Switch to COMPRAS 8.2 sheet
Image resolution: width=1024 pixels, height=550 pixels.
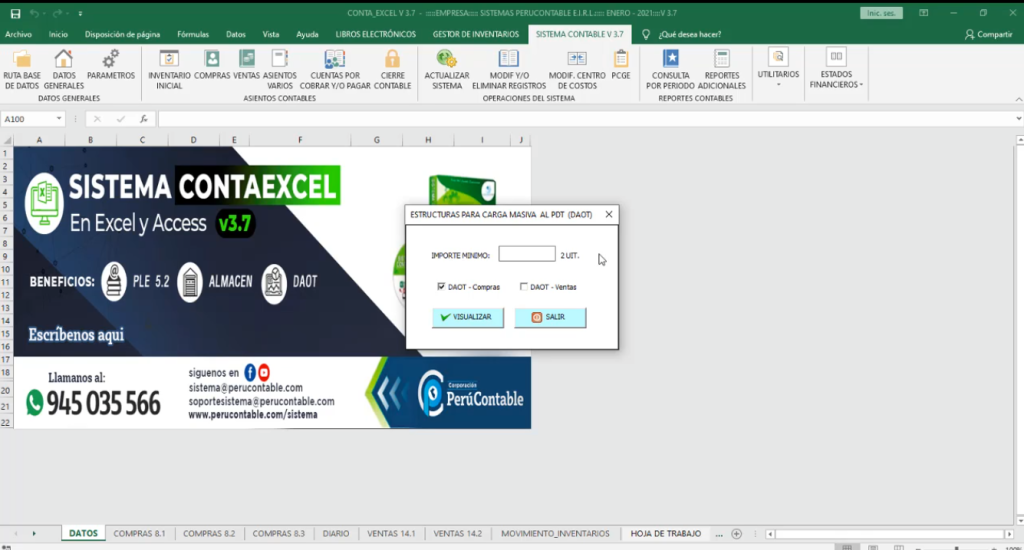209,534
